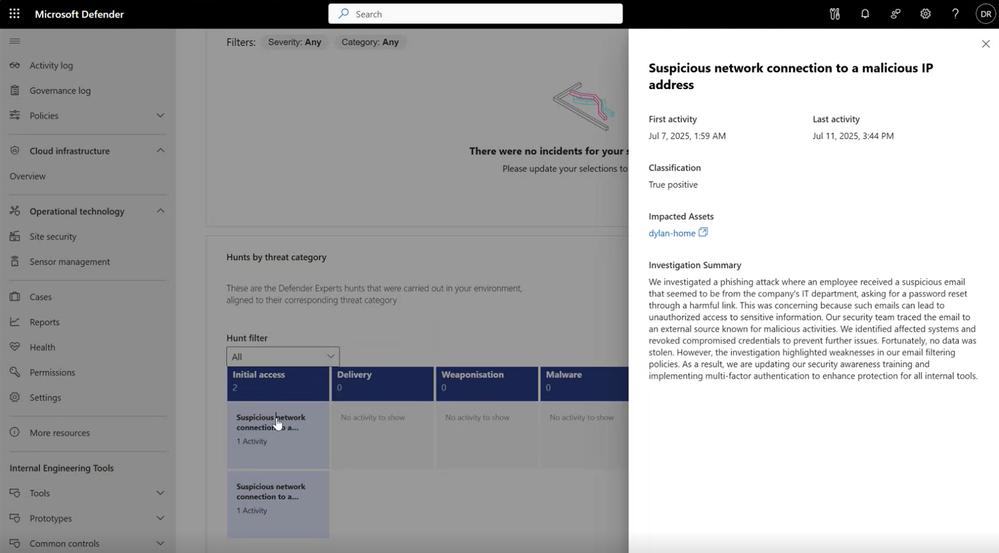Select the Malware category header

click(584, 384)
